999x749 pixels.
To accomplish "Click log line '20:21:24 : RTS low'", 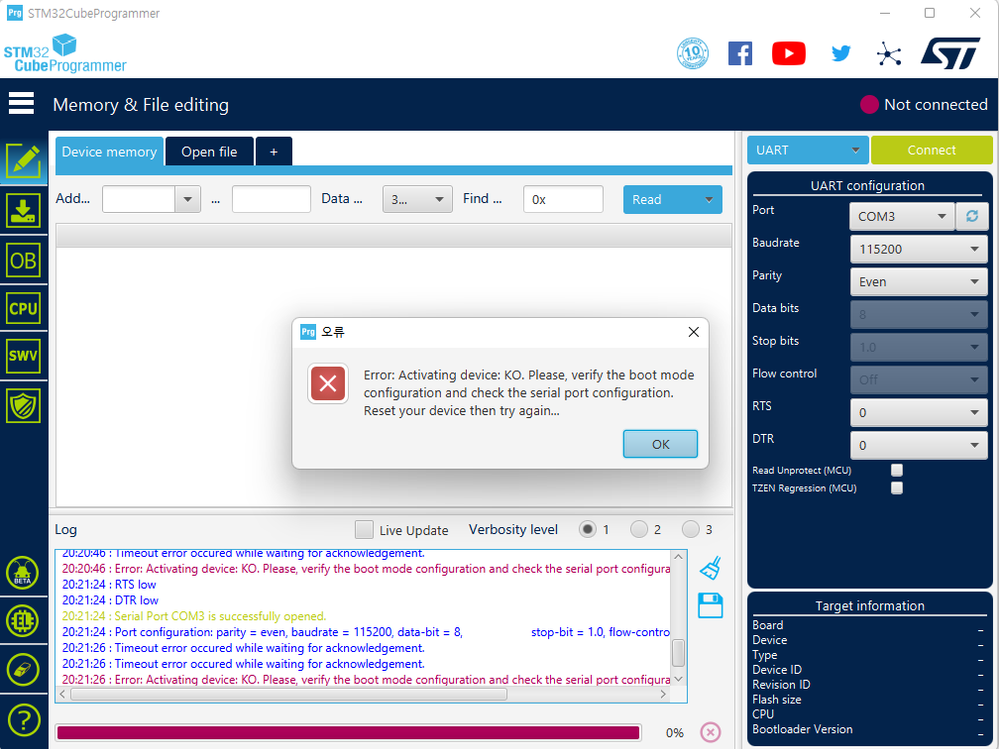I will pyautogui.click(x=109, y=584).
